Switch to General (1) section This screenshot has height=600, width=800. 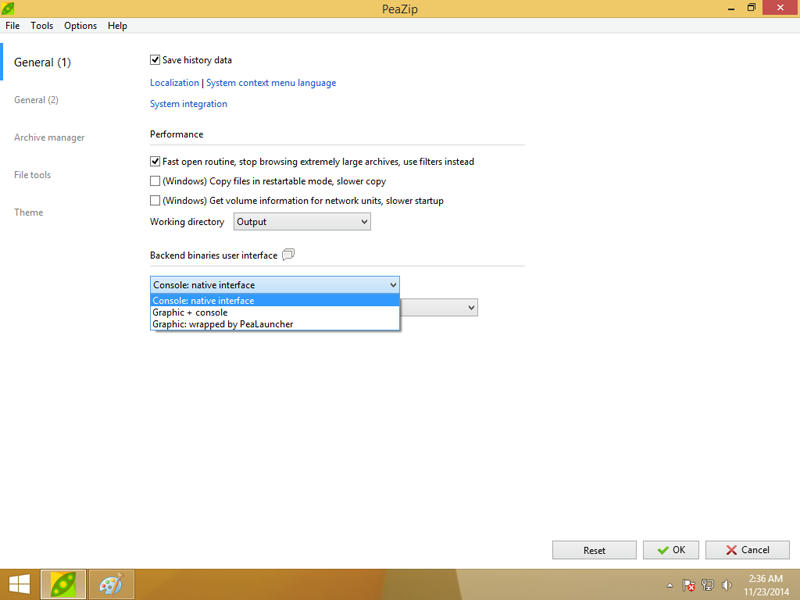point(42,62)
